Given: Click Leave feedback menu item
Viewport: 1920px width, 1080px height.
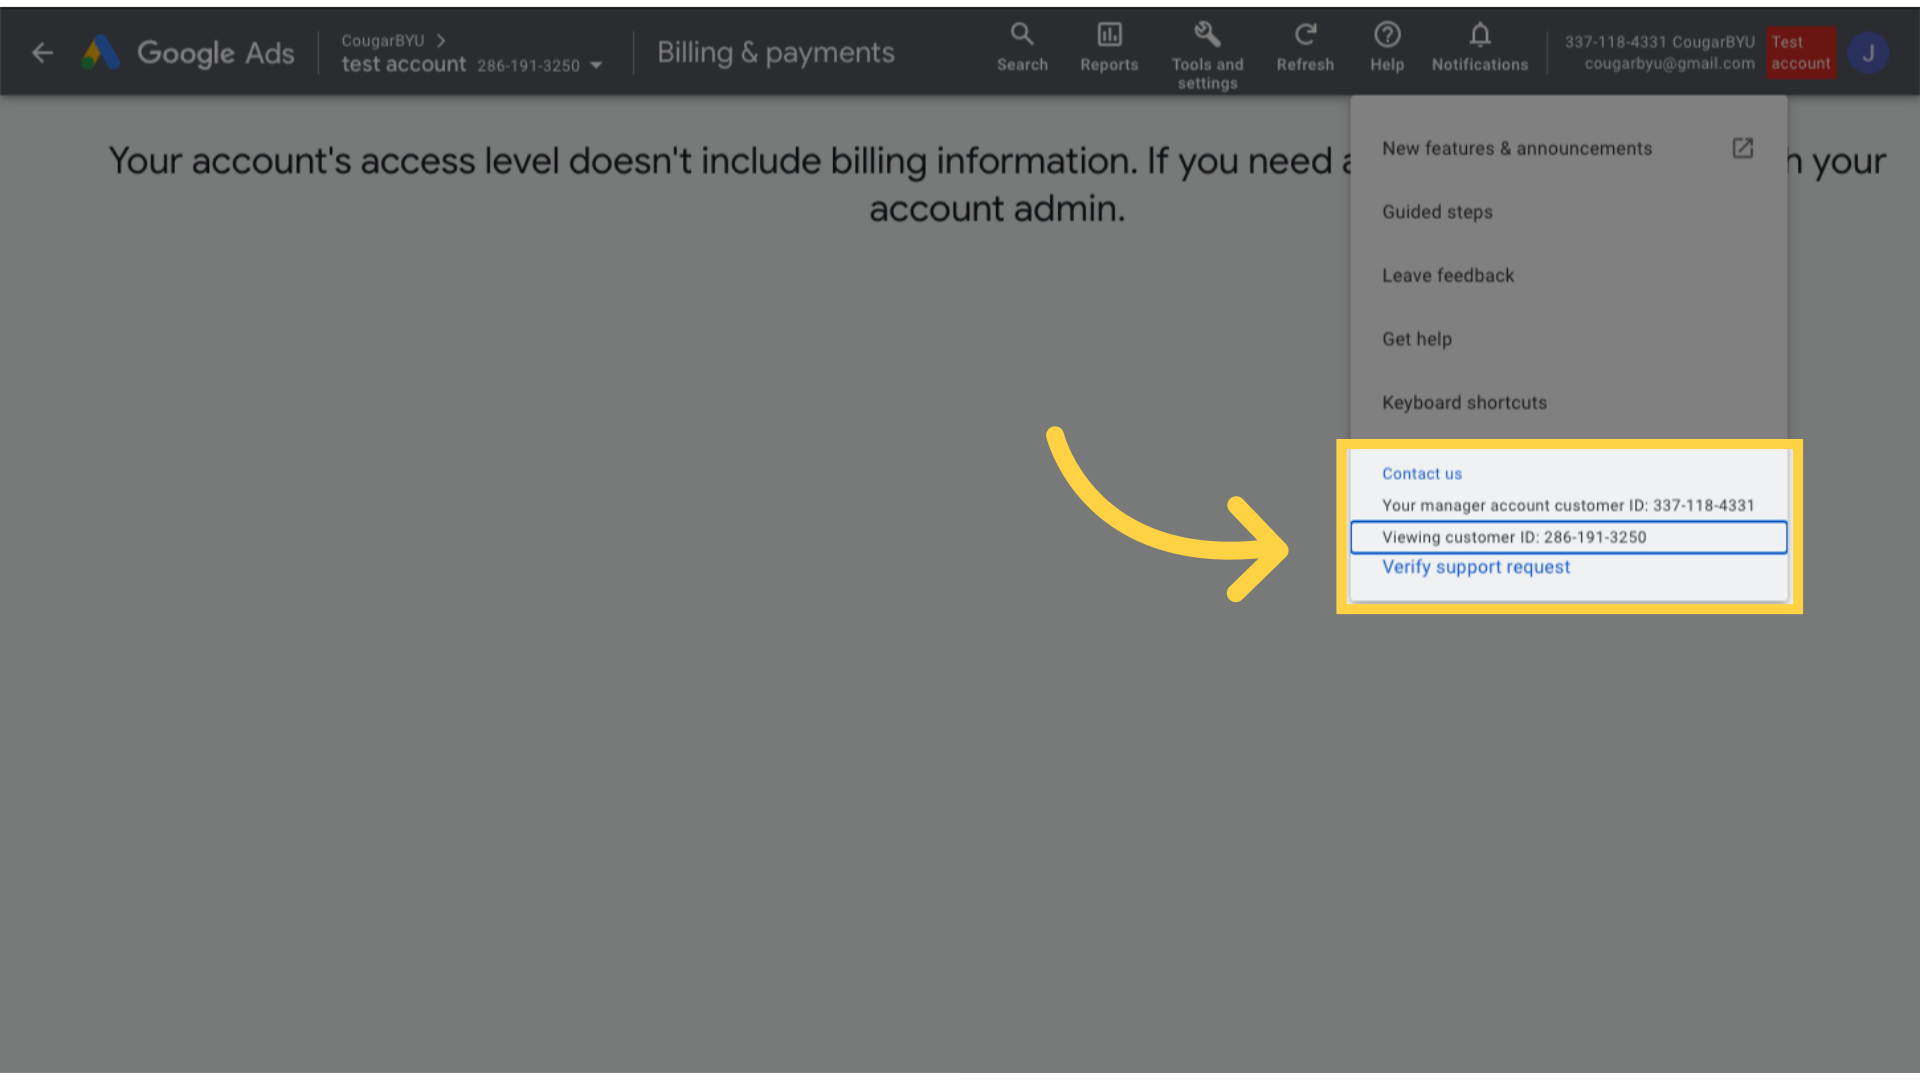Looking at the screenshot, I should coord(1448,274).
